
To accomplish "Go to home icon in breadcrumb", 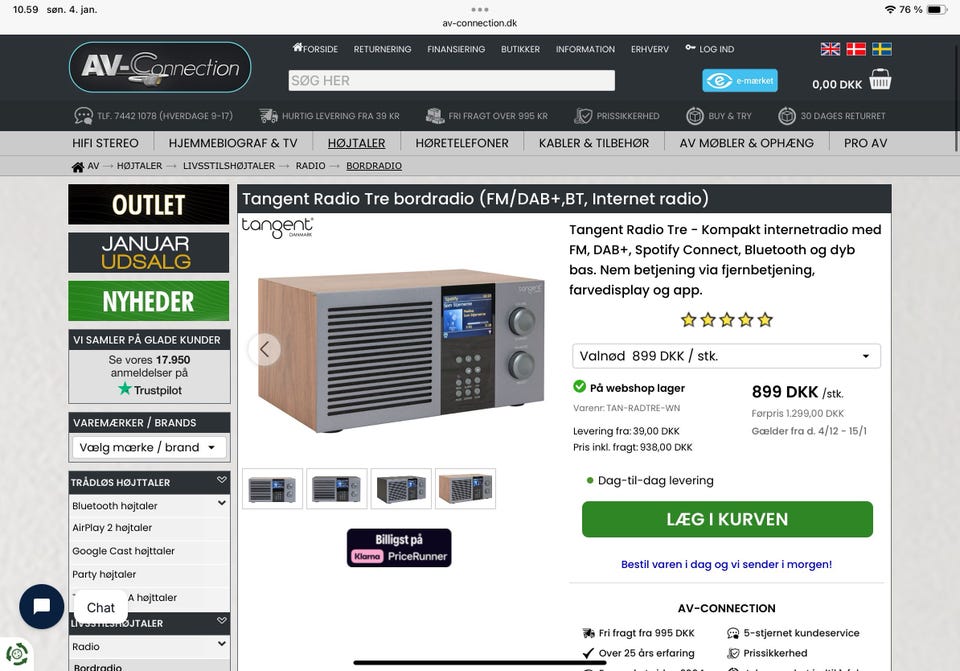I will (78, 167).
